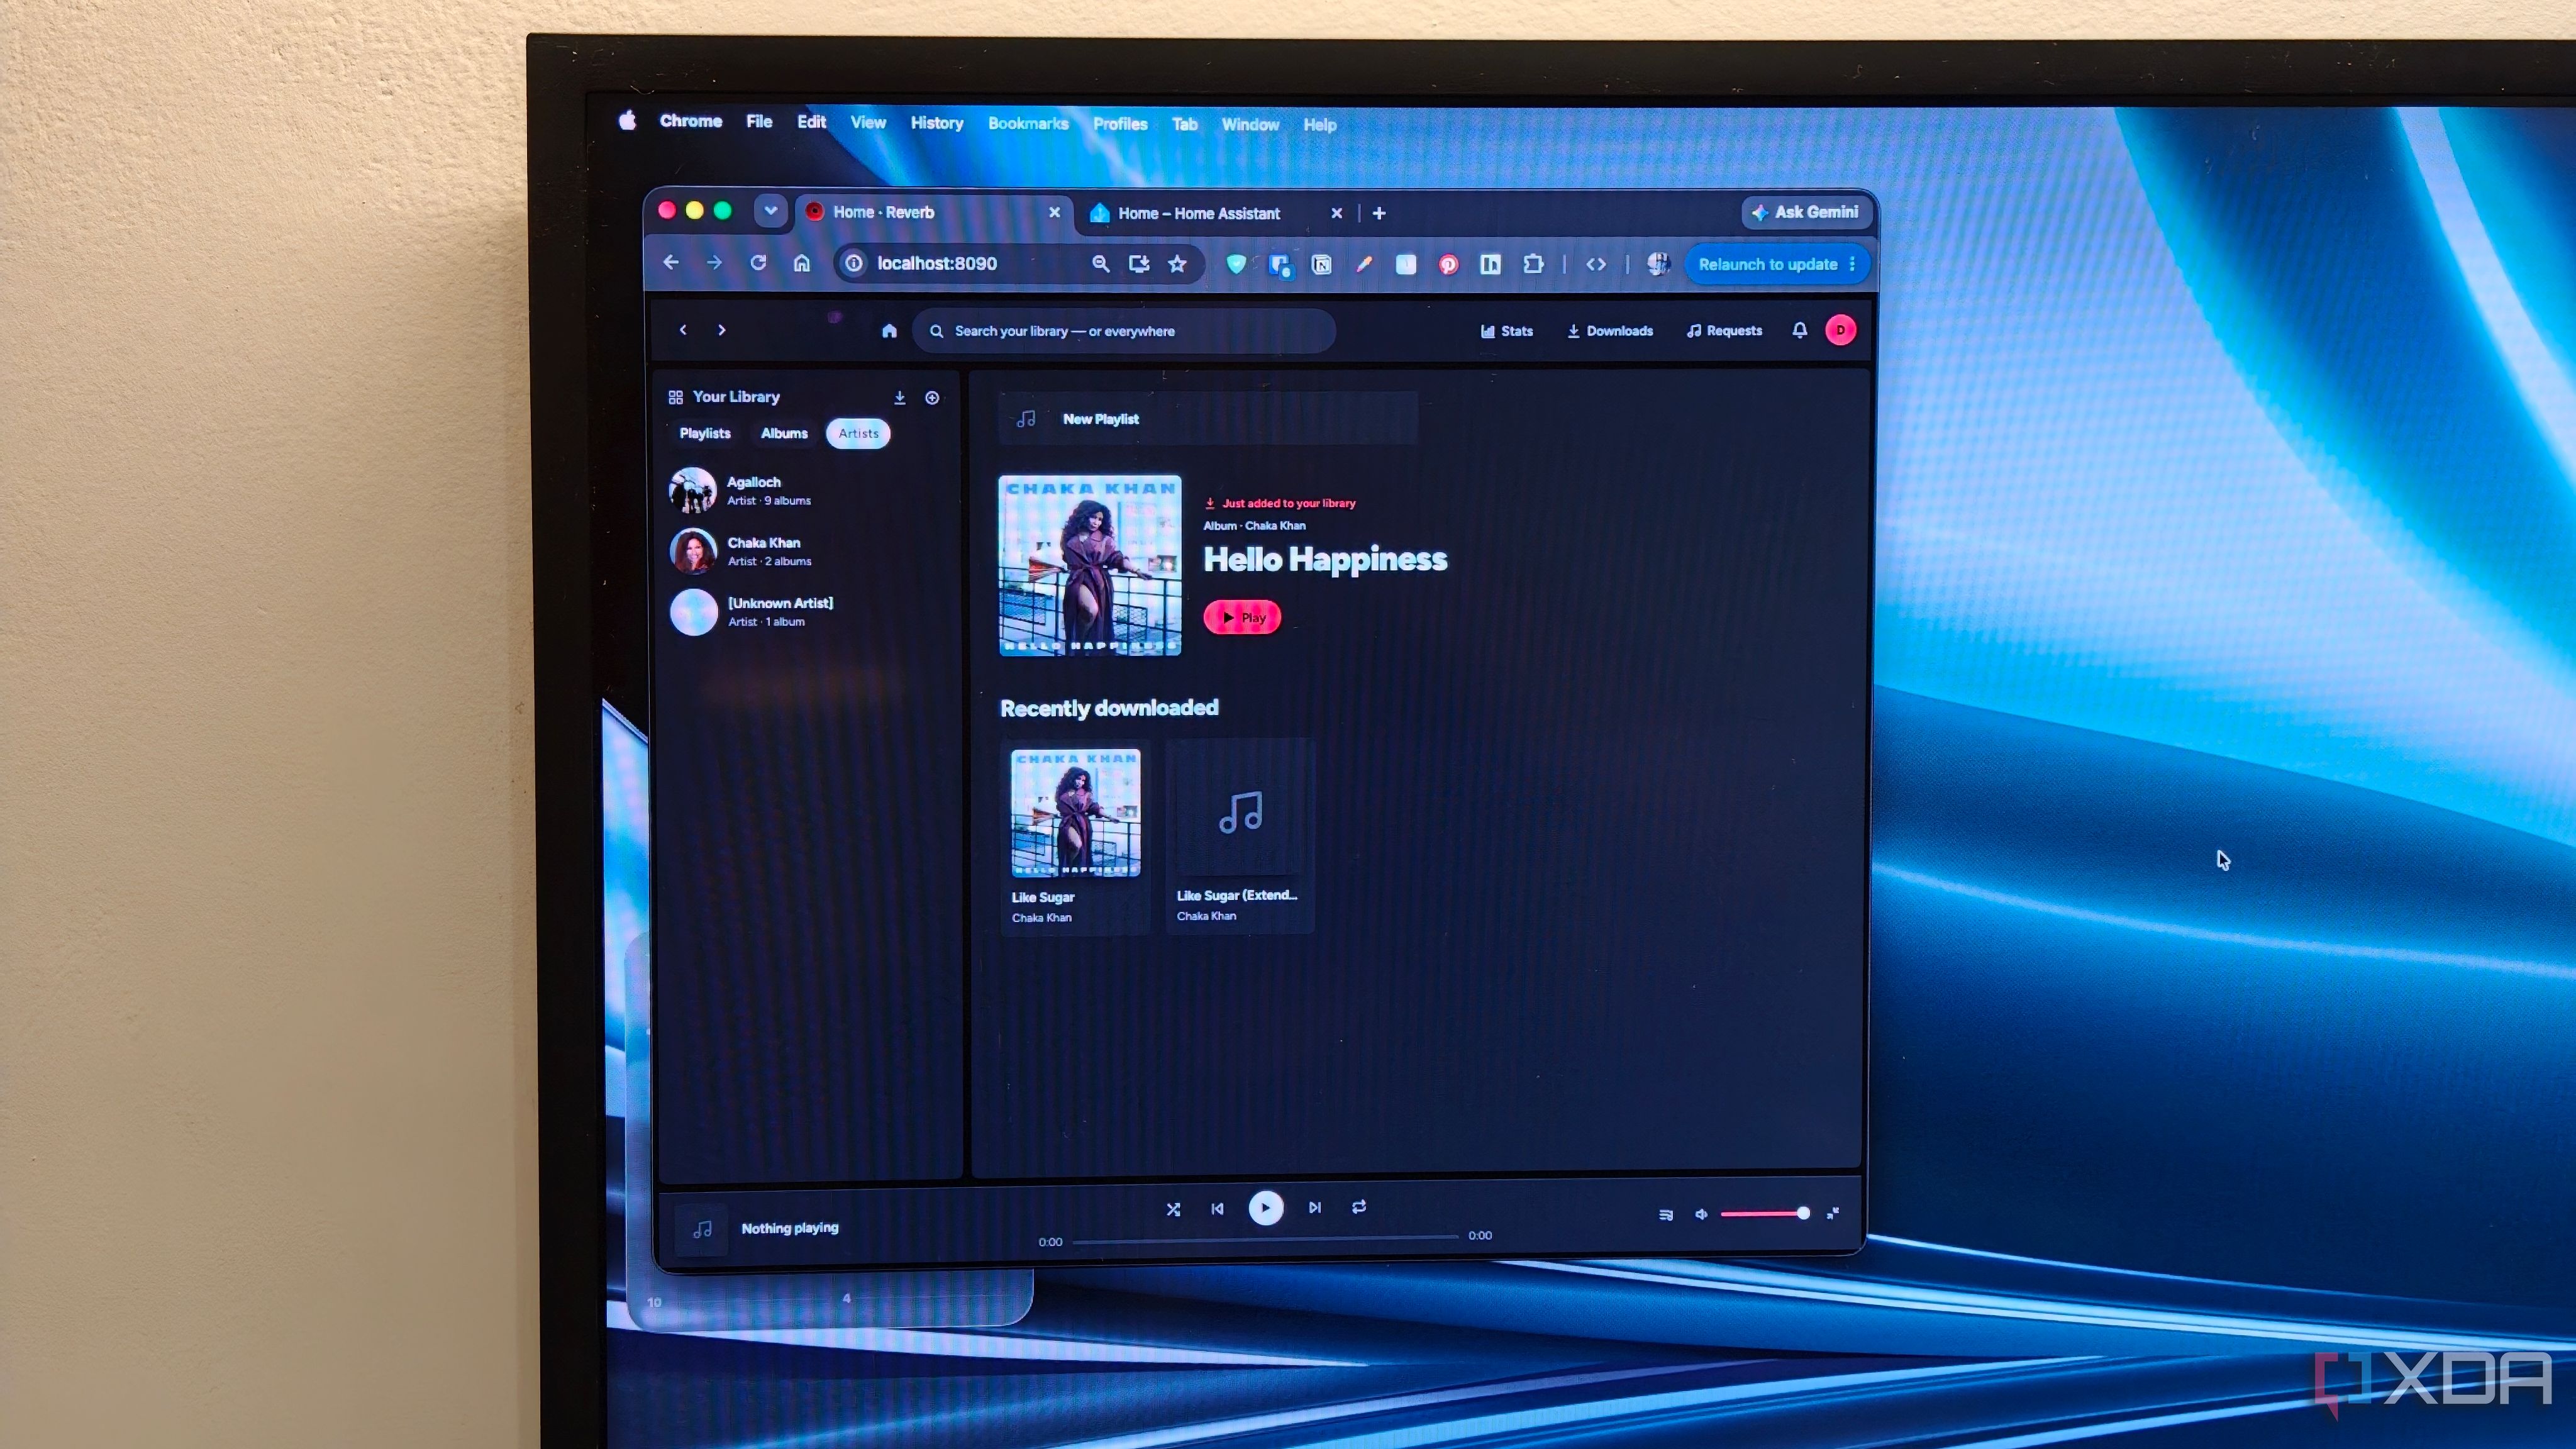Click Relaunch to update
Screen dimensions: 2576x1449
click(1767, 264)
